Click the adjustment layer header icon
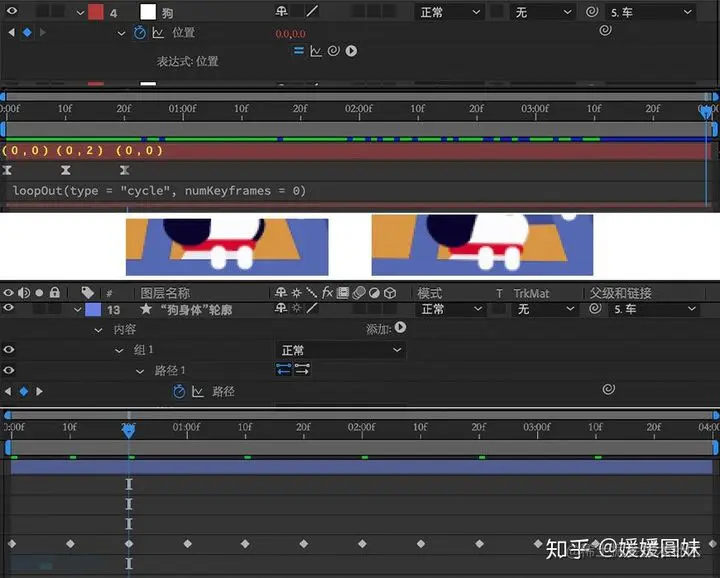The image size is (720, 578). [x=375, y=293]
